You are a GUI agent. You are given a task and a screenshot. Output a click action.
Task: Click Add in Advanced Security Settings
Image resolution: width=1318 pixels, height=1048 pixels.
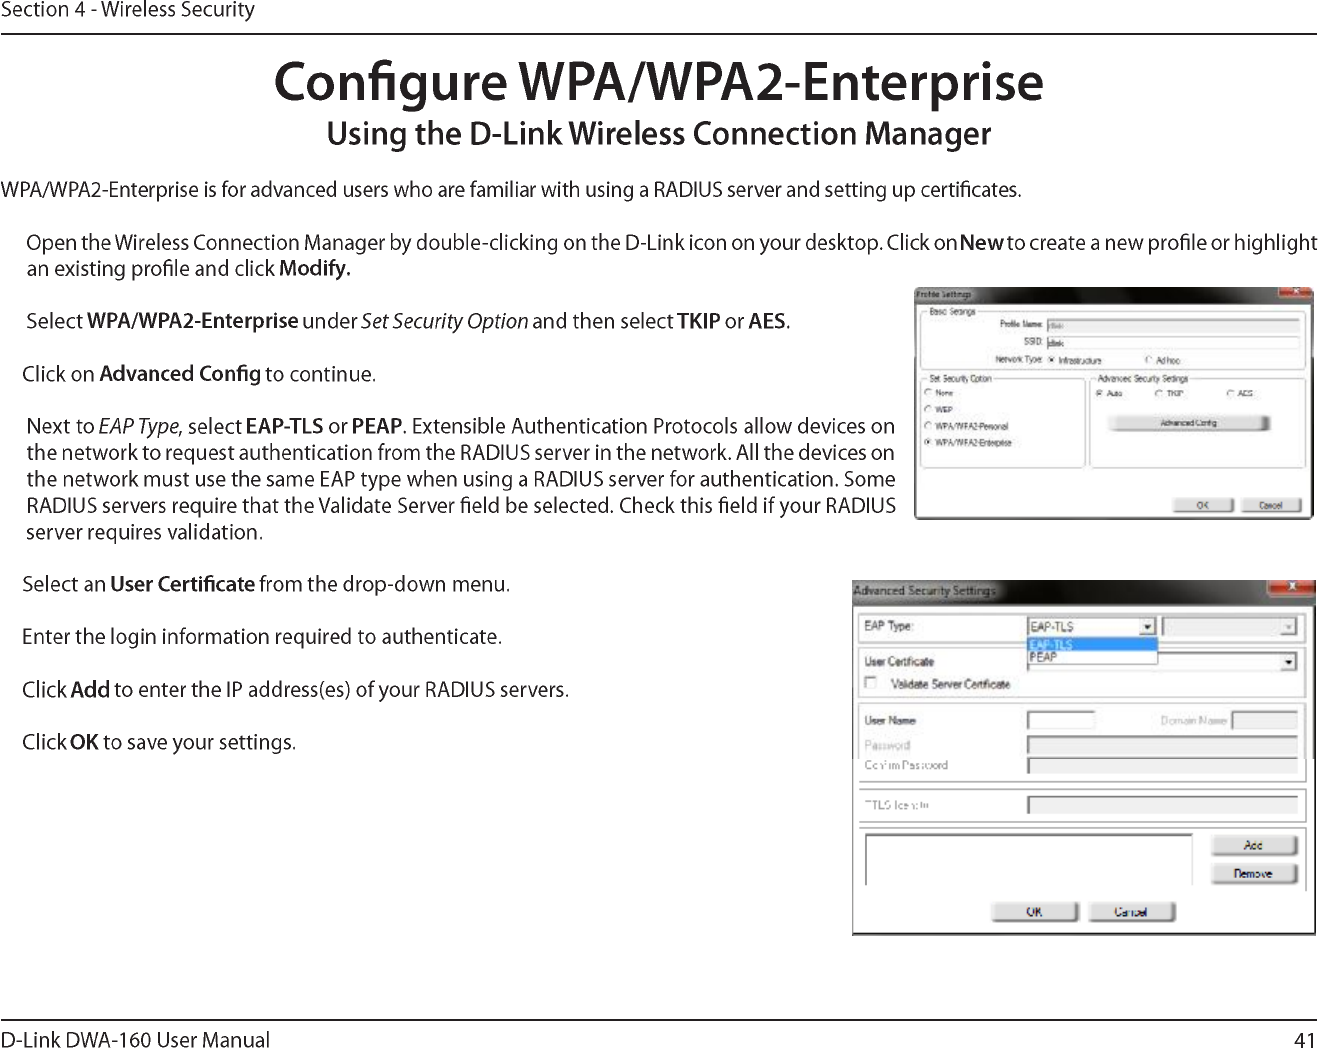tap(1254, 846)
